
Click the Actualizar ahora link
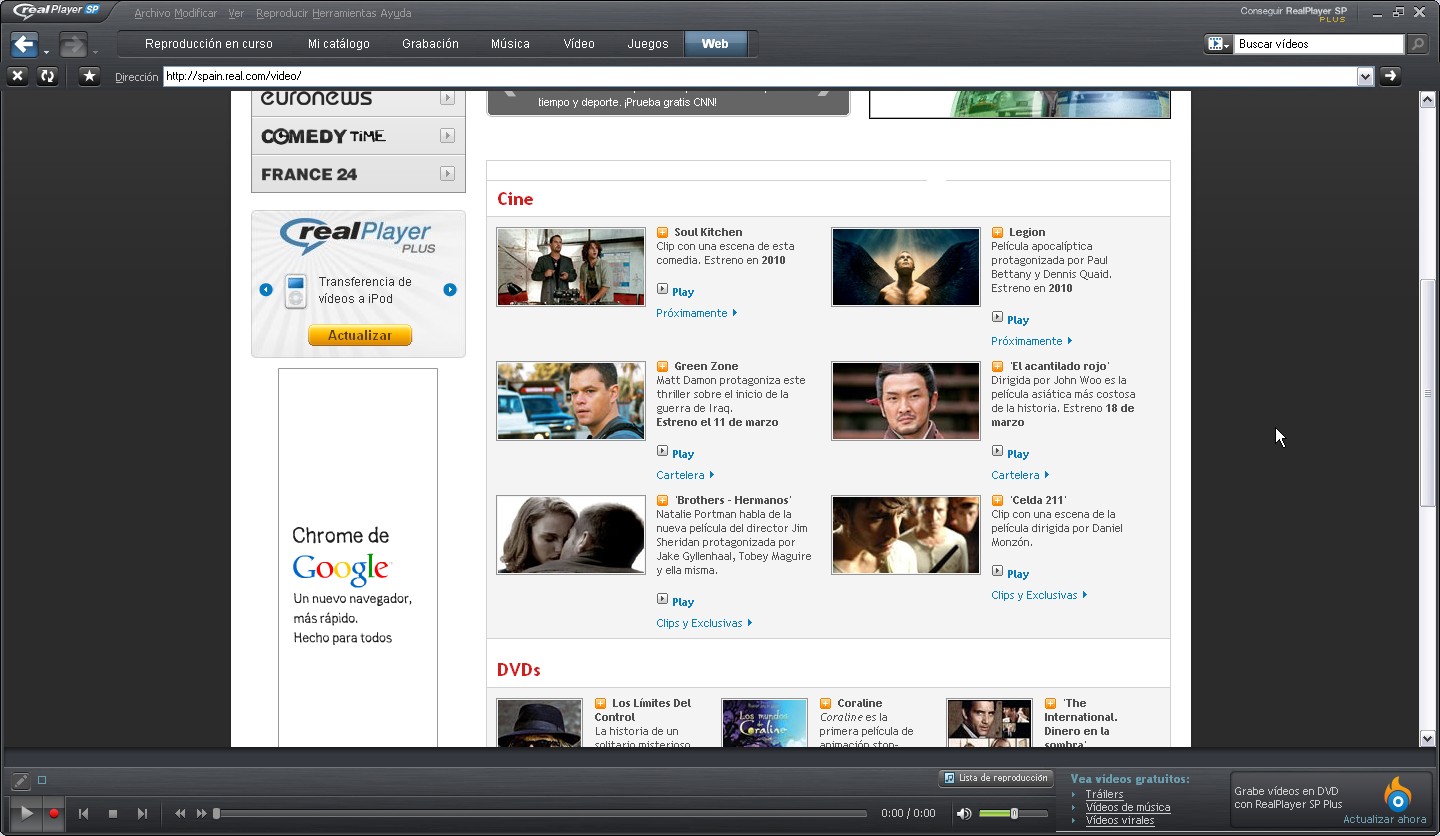(x=1385, y=820)
